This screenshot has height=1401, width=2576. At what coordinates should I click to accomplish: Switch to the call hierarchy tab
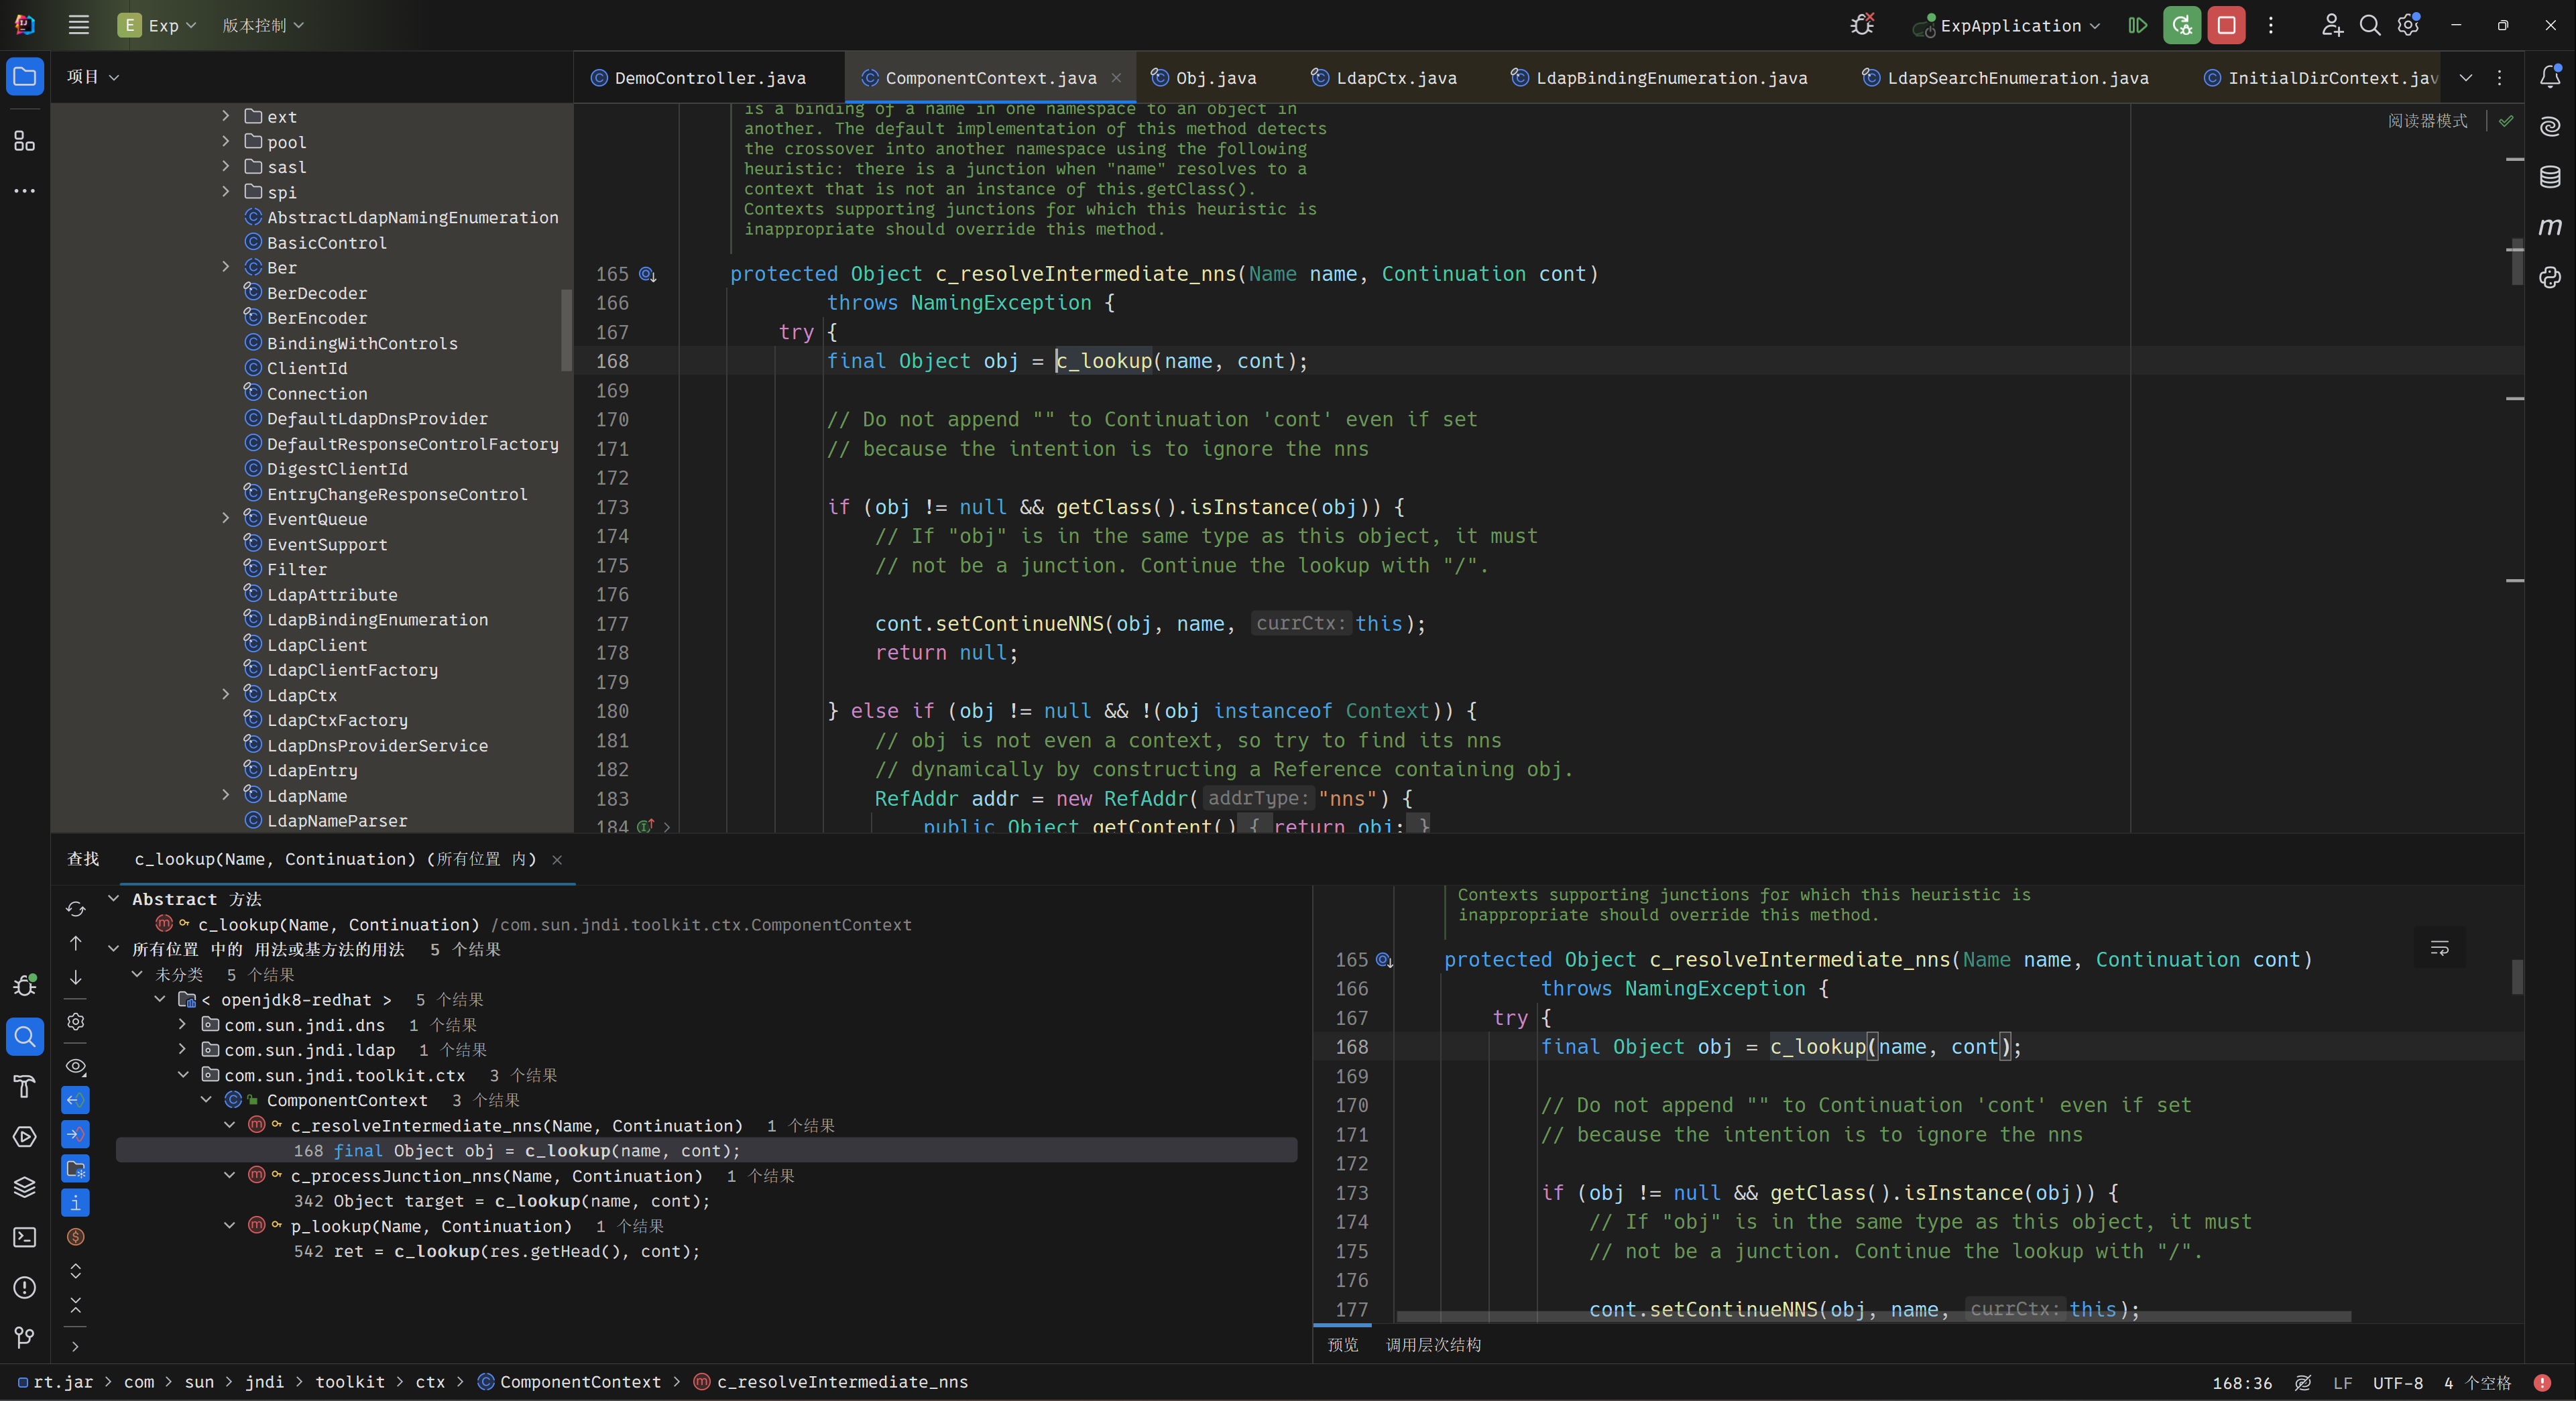(1432, 1345)
